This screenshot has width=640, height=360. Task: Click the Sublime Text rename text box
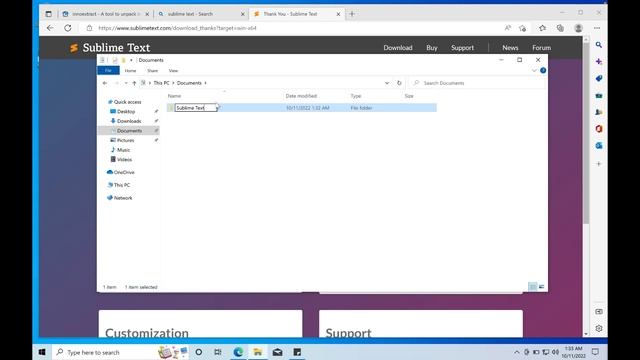196,108
